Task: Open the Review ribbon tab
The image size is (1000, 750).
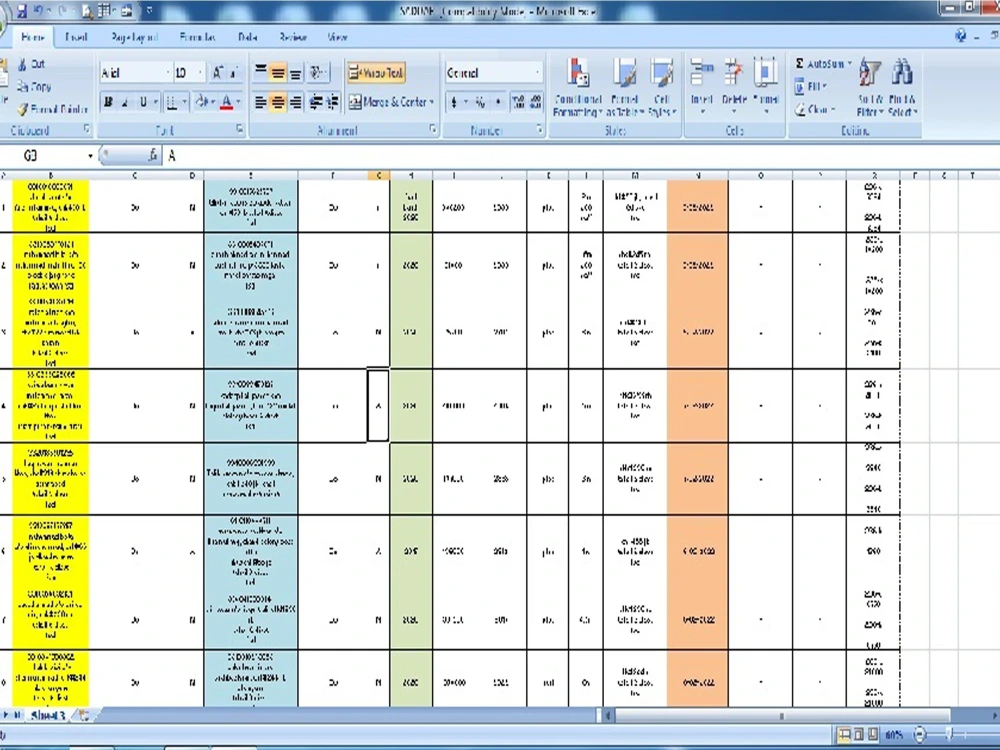Action: coord(293,37)
